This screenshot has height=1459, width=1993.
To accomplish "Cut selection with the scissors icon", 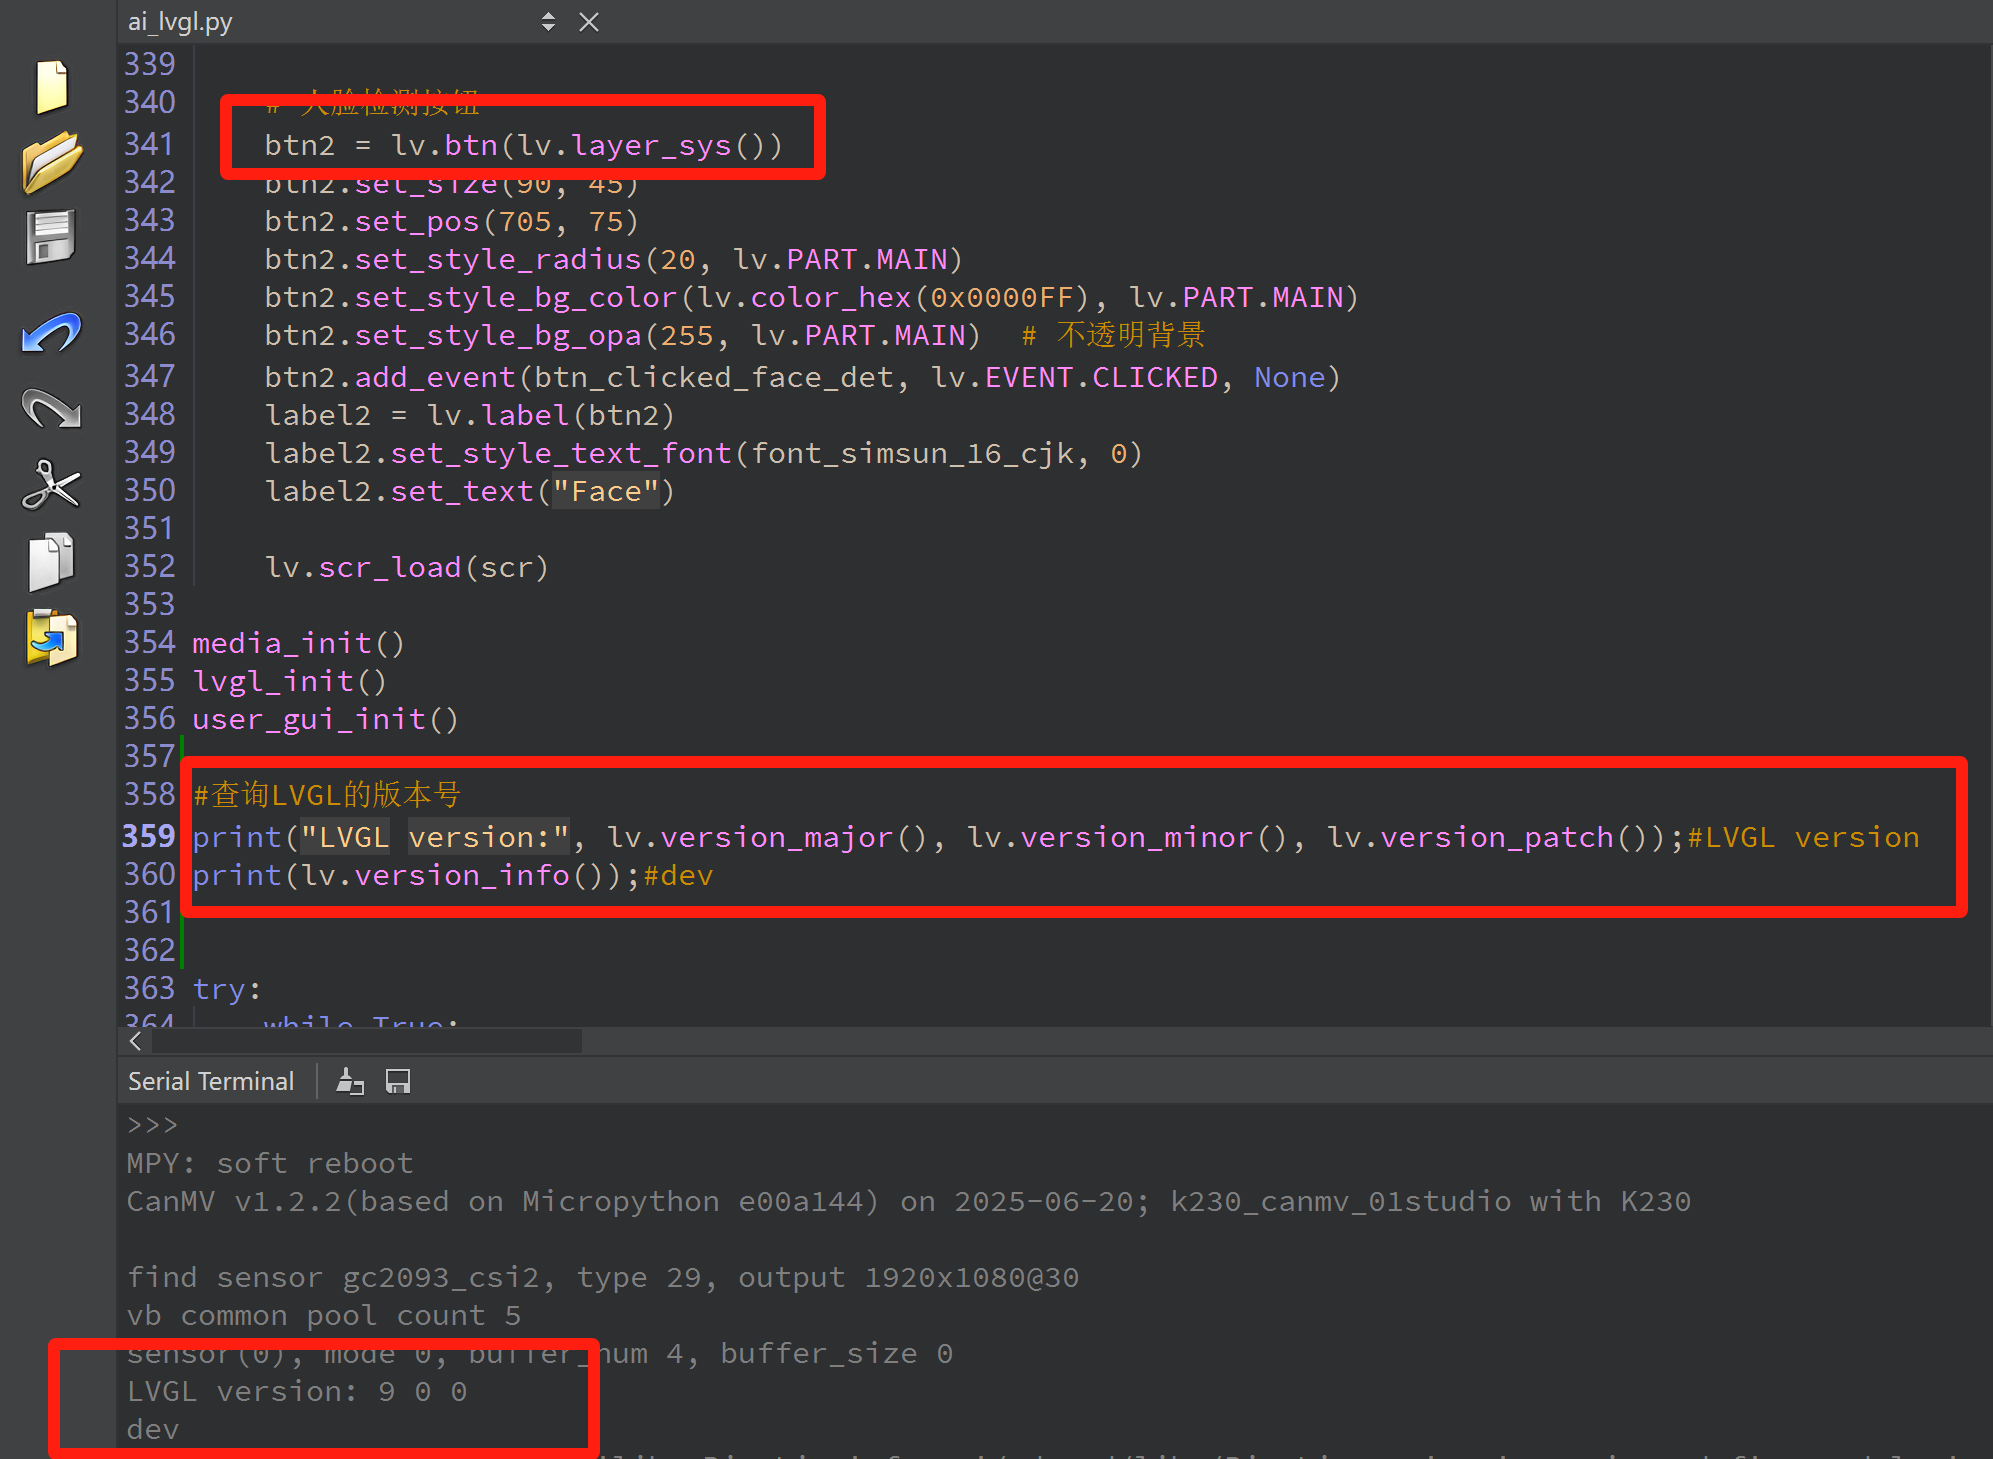I will click(x=51, y=485).
